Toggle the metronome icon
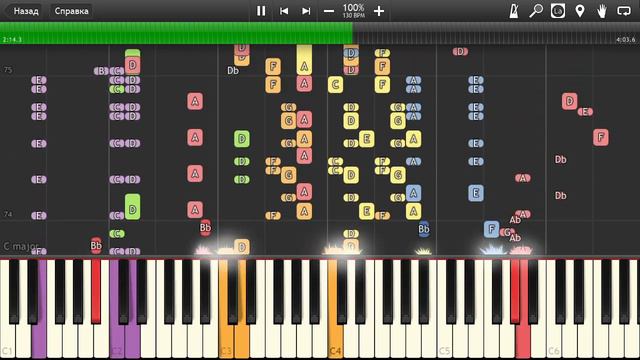Viewport: 640px width, 360px height. click(x=514, y=11)
